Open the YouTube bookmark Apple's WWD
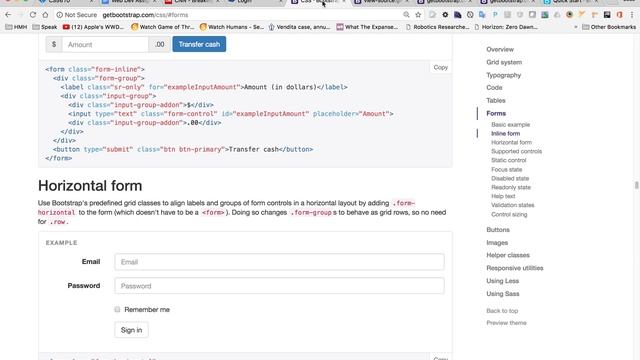This screenshot has width=640, height=360. 93,27
